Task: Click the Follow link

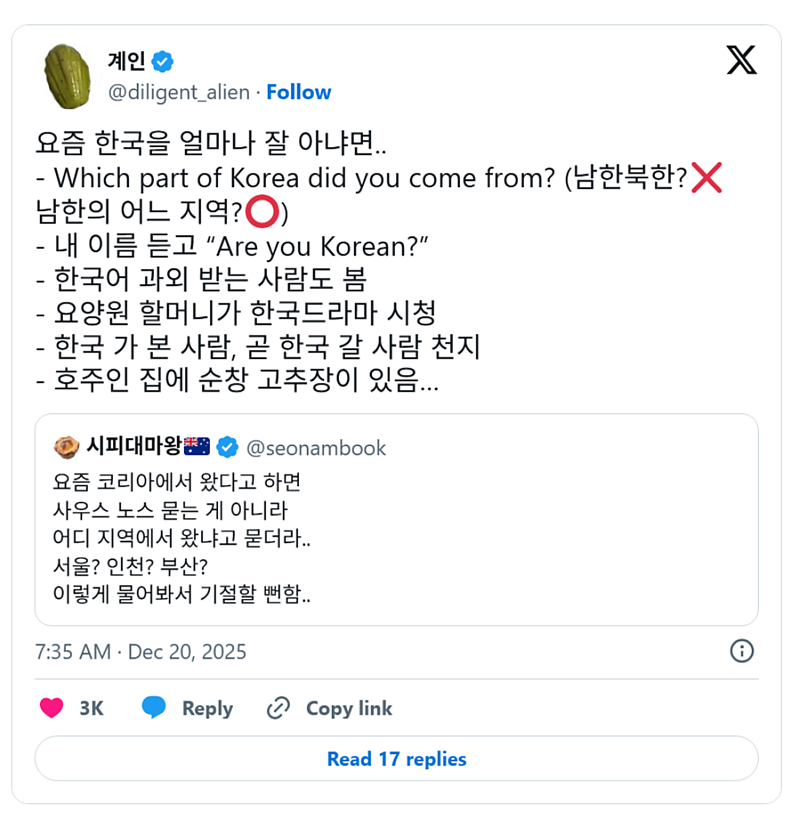Action: [298, 92]
